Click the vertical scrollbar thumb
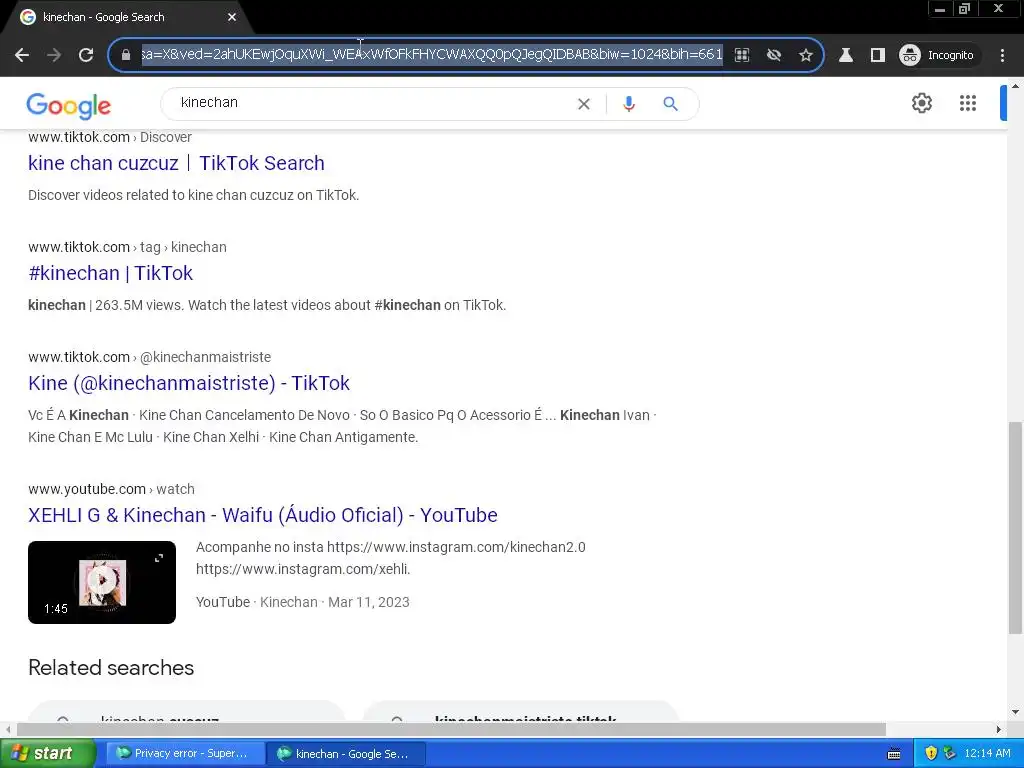1024x768 pixels. pos(1015,528)
